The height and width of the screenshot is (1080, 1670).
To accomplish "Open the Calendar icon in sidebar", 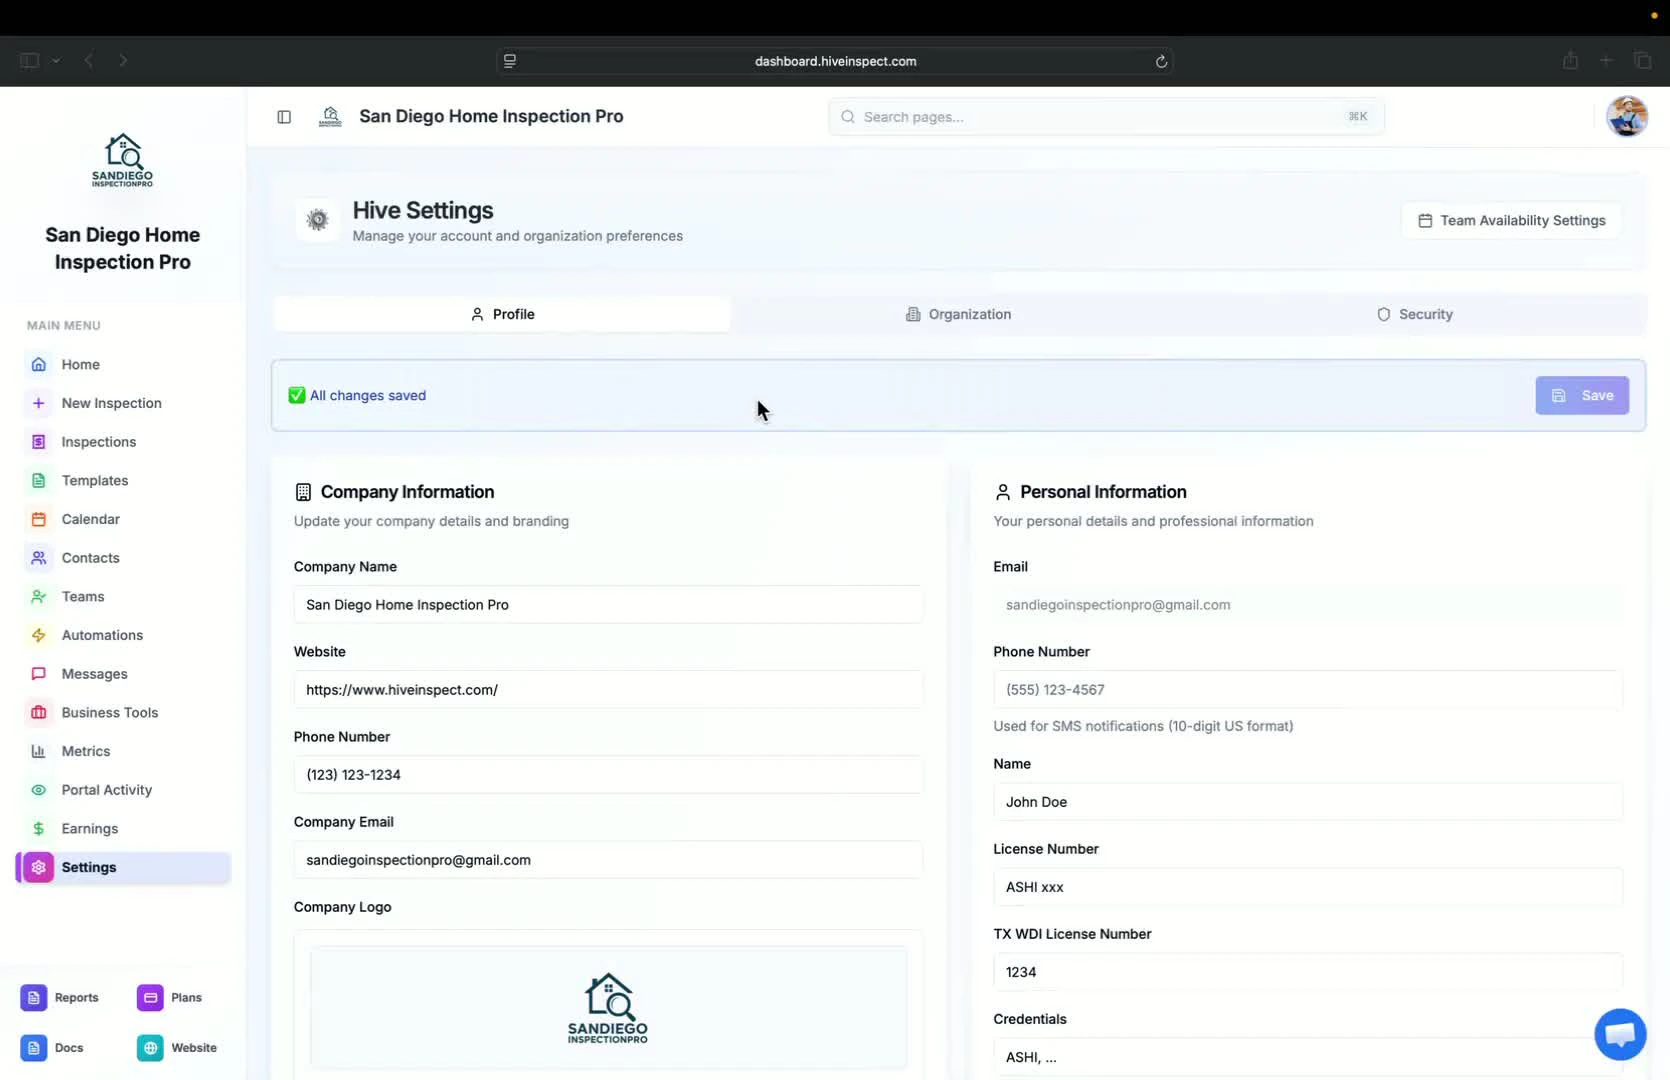I will coord(38,519).
